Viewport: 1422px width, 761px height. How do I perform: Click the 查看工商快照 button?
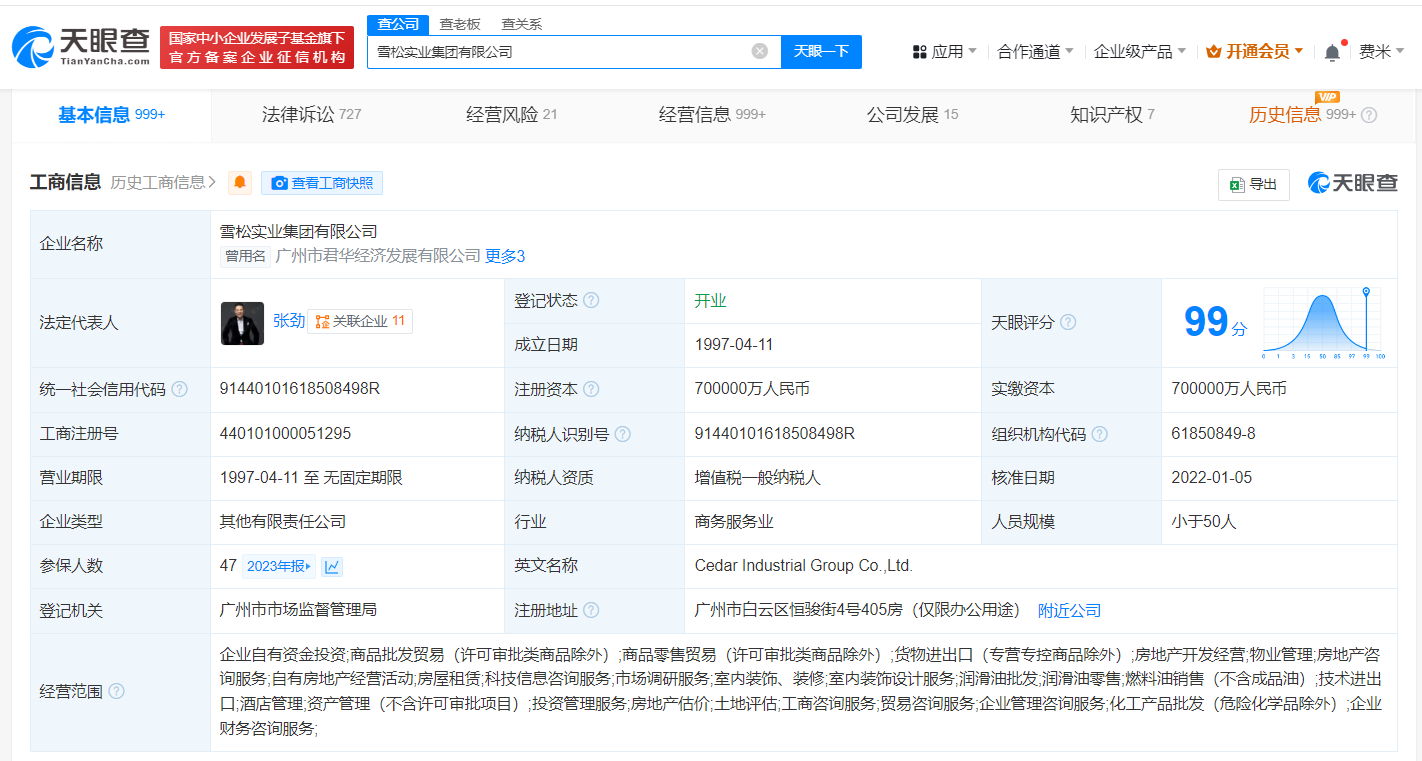pyautogui.click(x=322, y=183)
